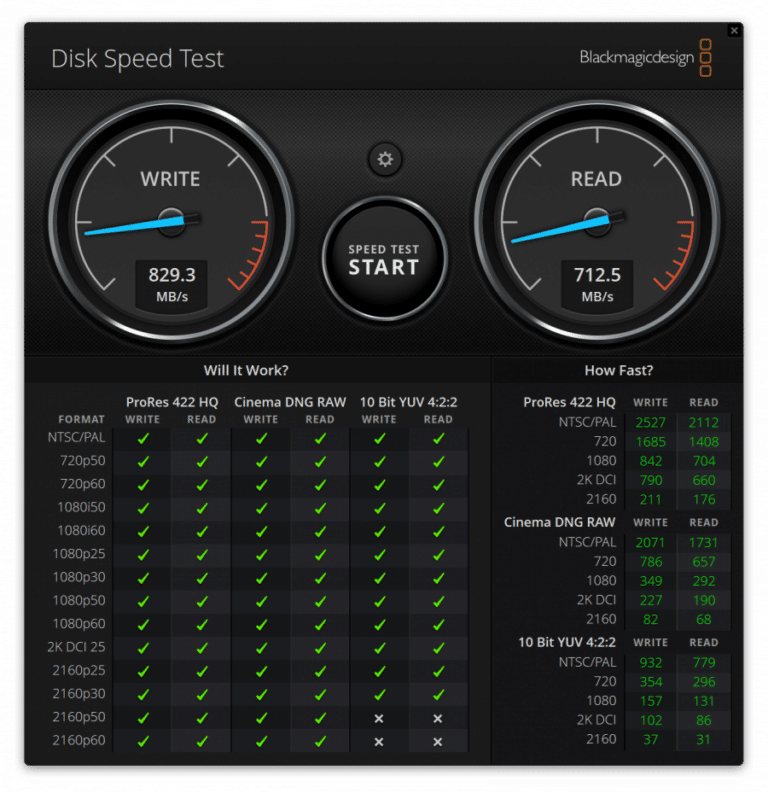Click the 2K DCI 25 10 Bit YUV write checkmark

pos(379,648)
